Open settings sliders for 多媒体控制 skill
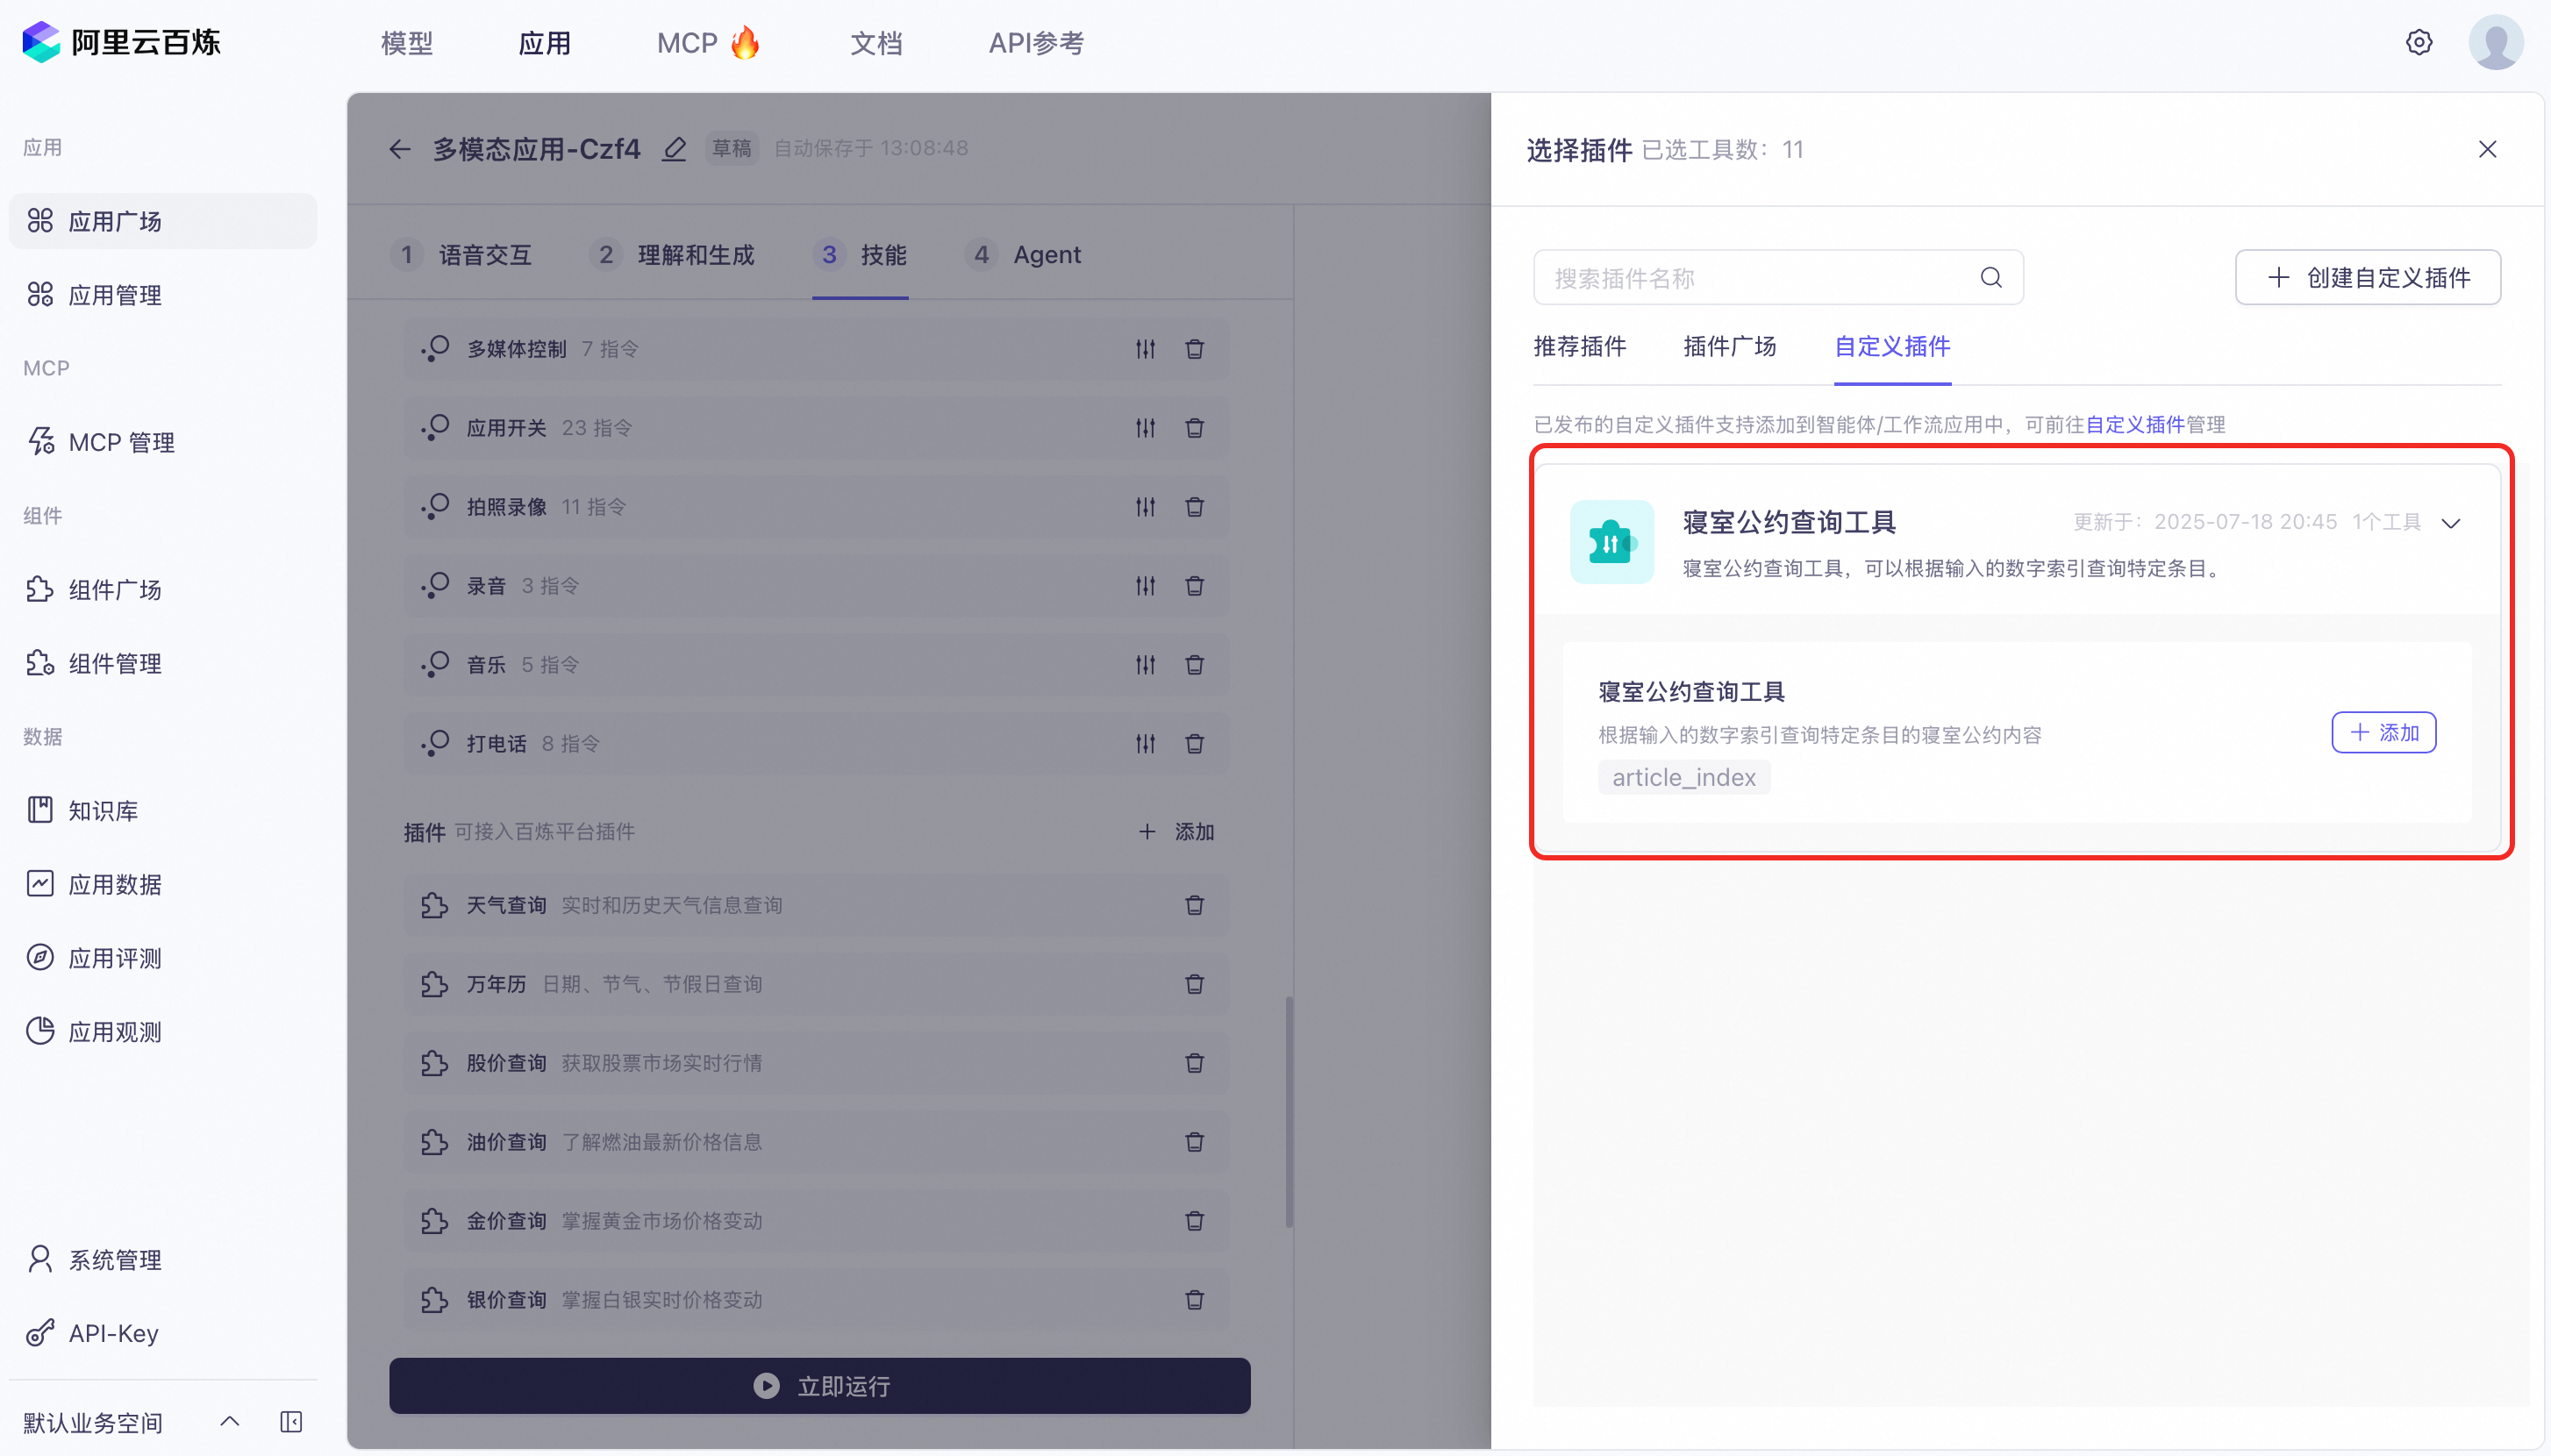Image resolution: width=2551 pixels, height=1456 pixels. pos(1145,349)
